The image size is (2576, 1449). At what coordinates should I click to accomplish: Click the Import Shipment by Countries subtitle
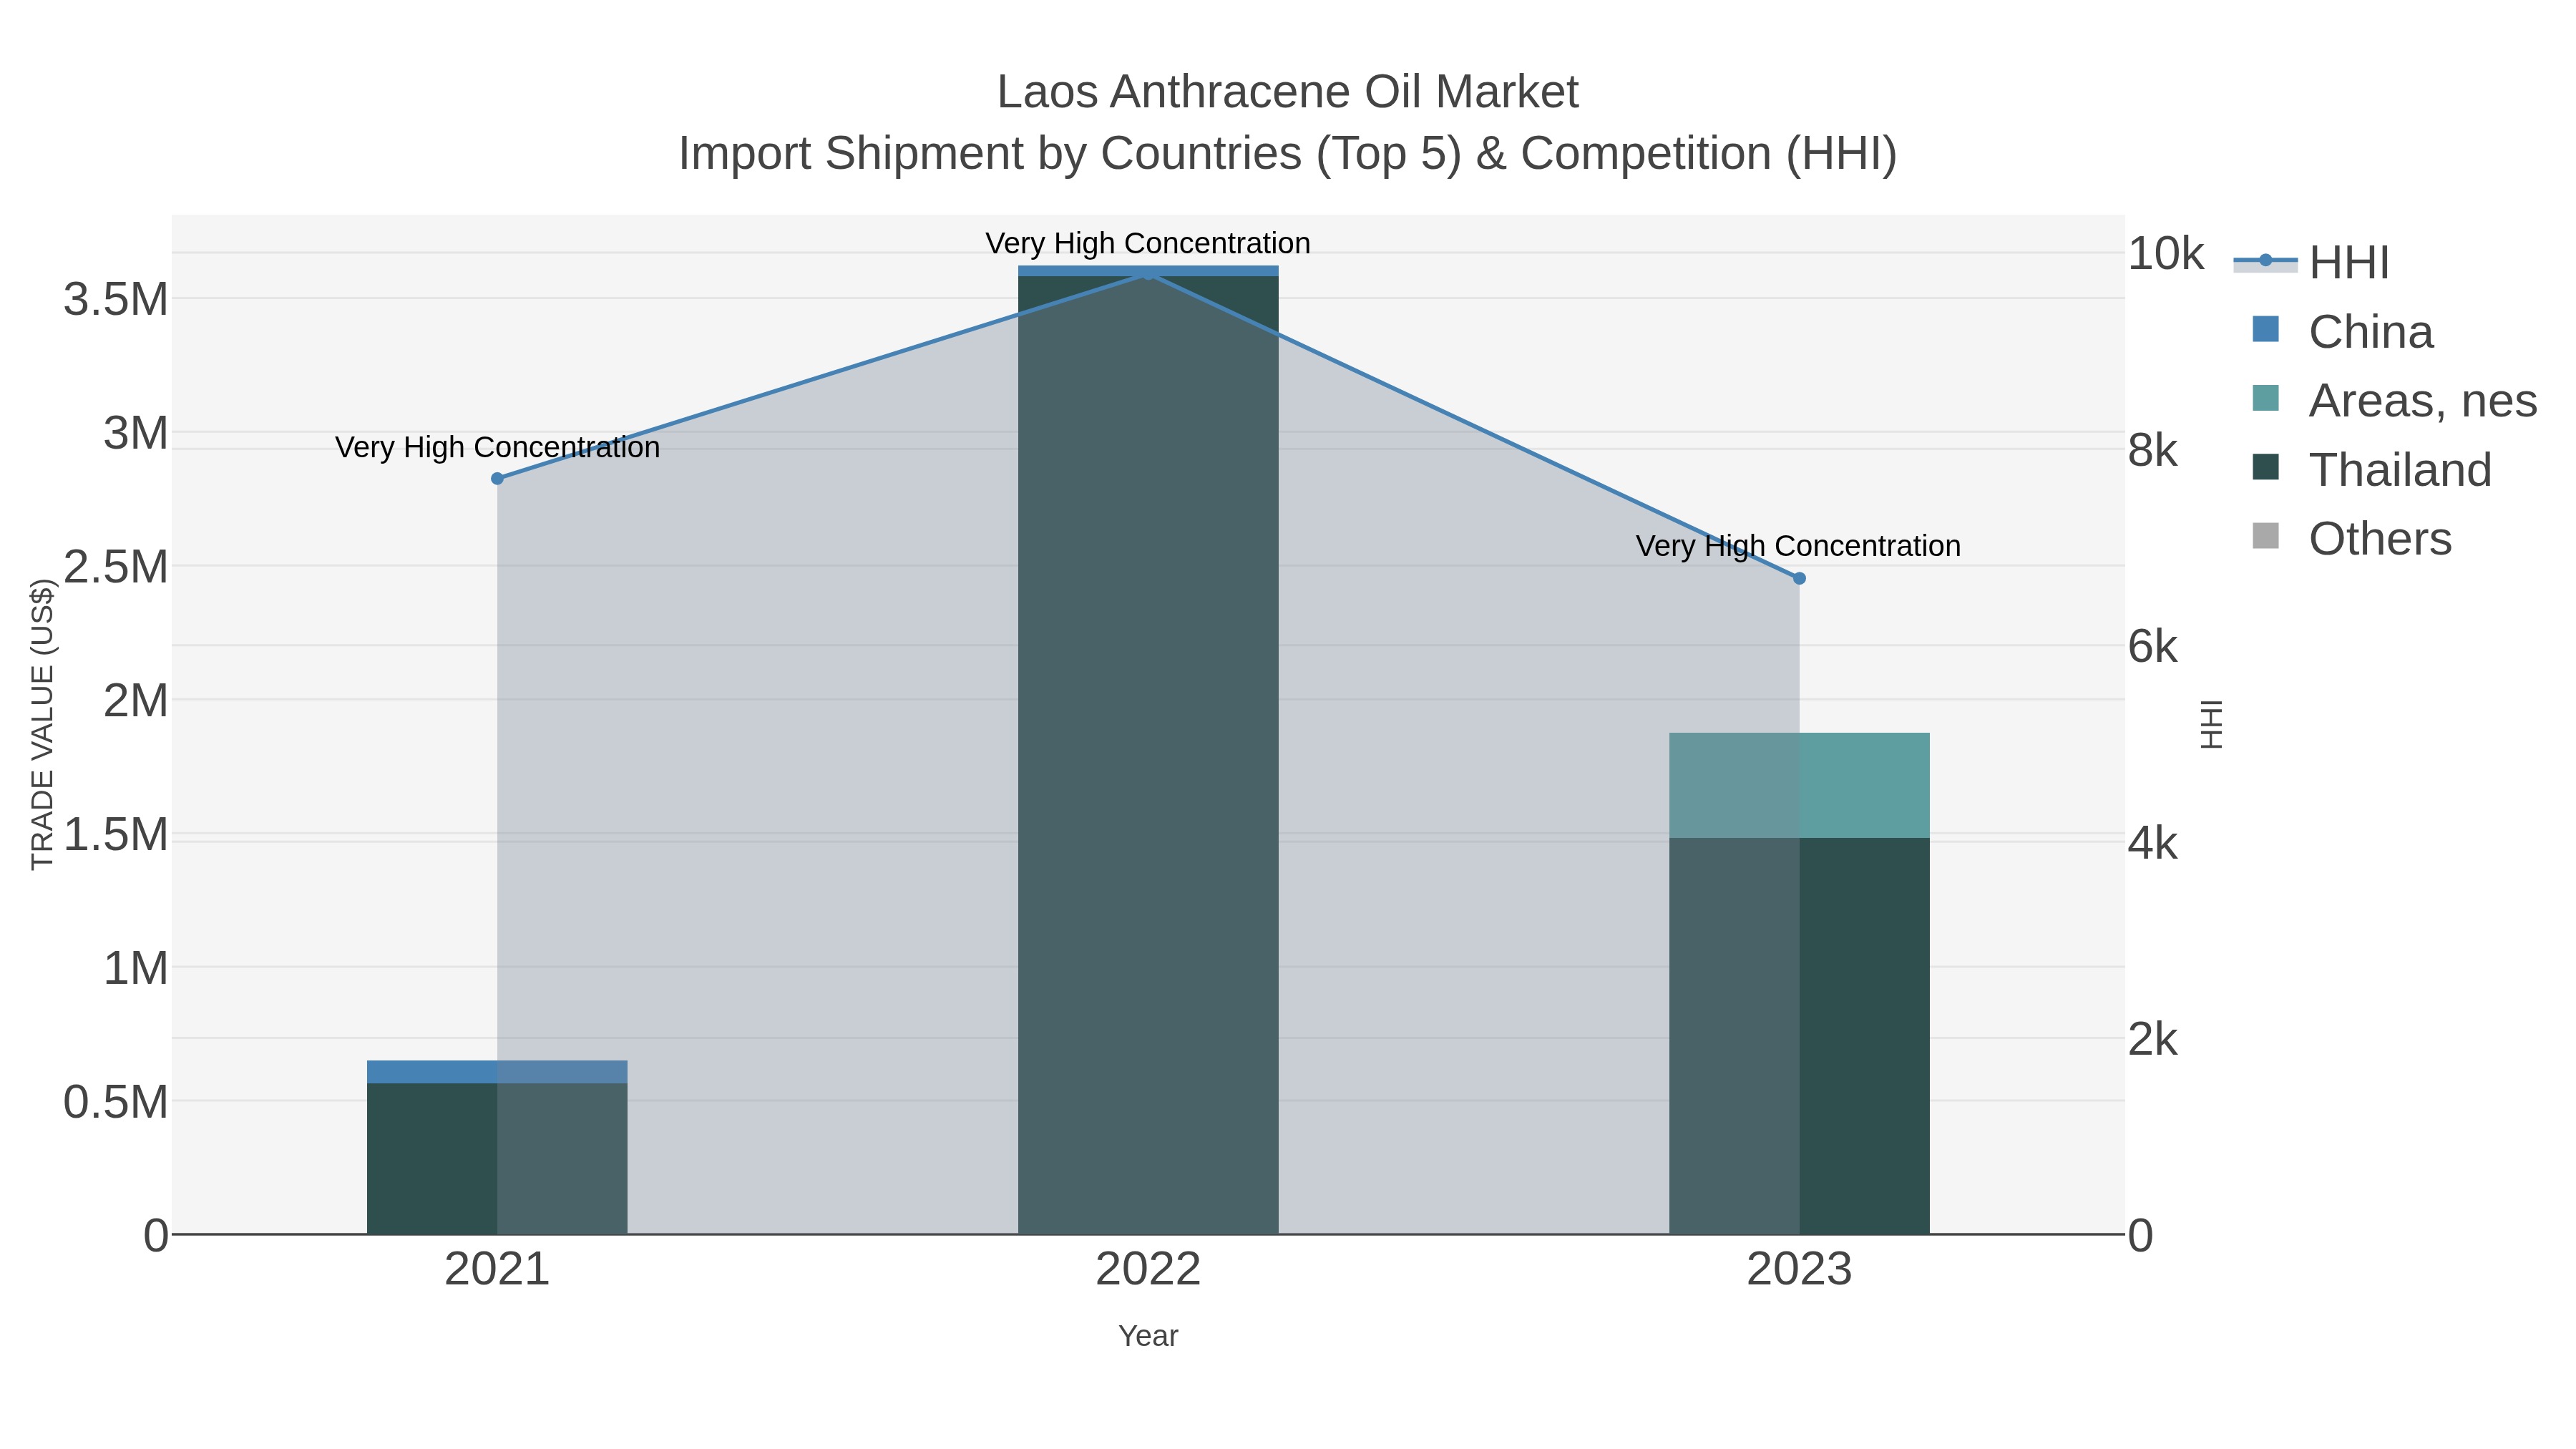click(1288, 154)
